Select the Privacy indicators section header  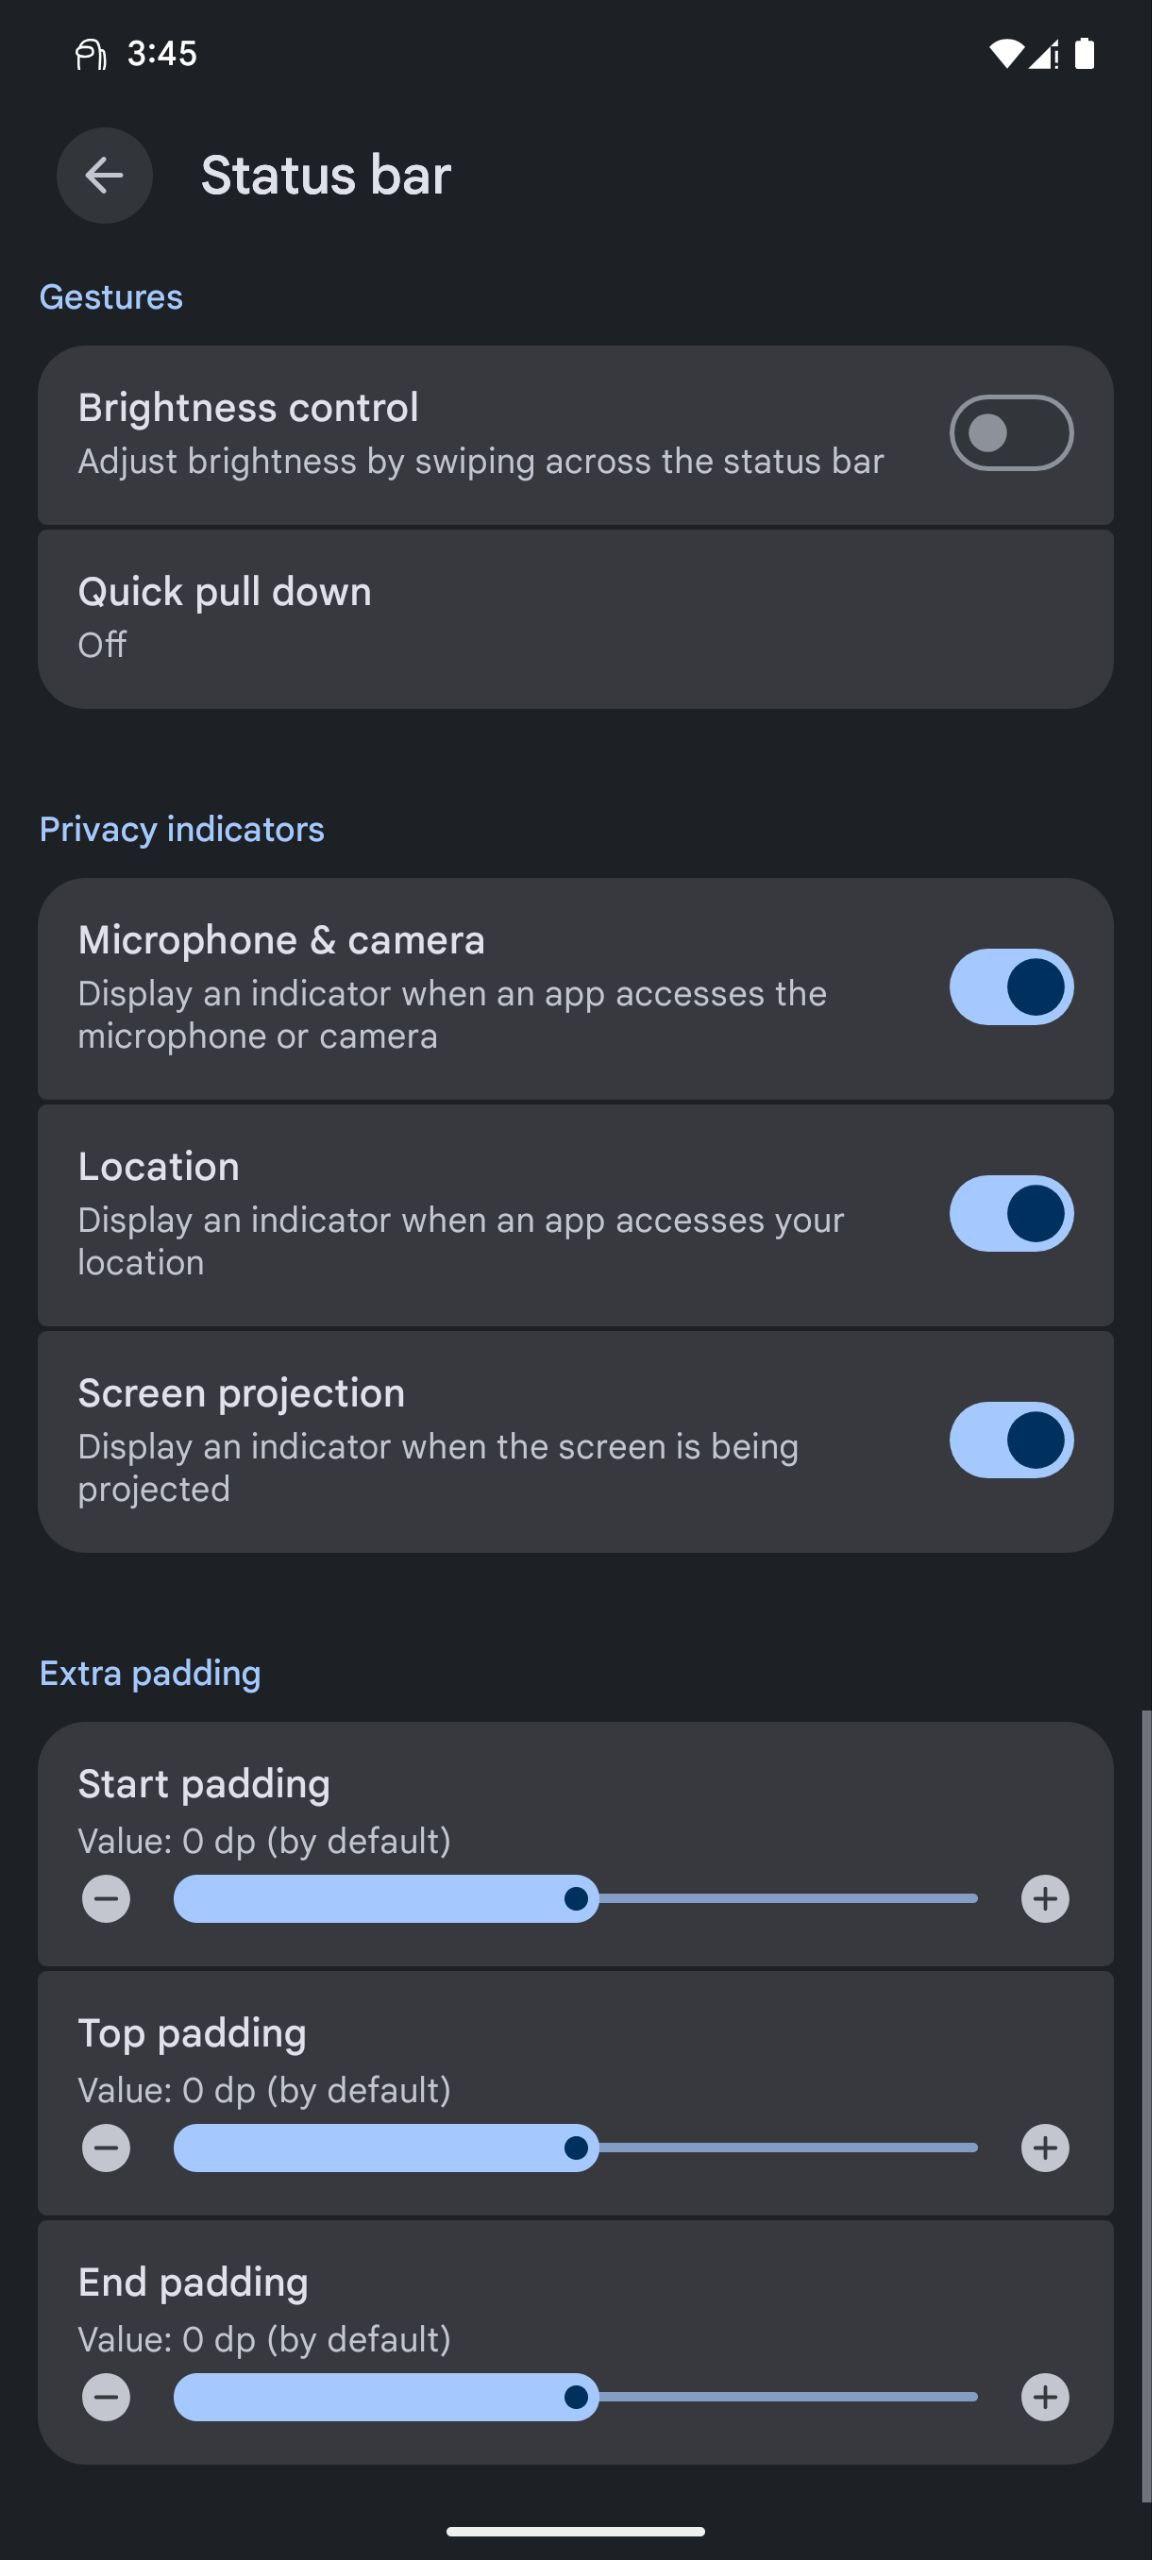pyautogui.click(x=182, y=829)
